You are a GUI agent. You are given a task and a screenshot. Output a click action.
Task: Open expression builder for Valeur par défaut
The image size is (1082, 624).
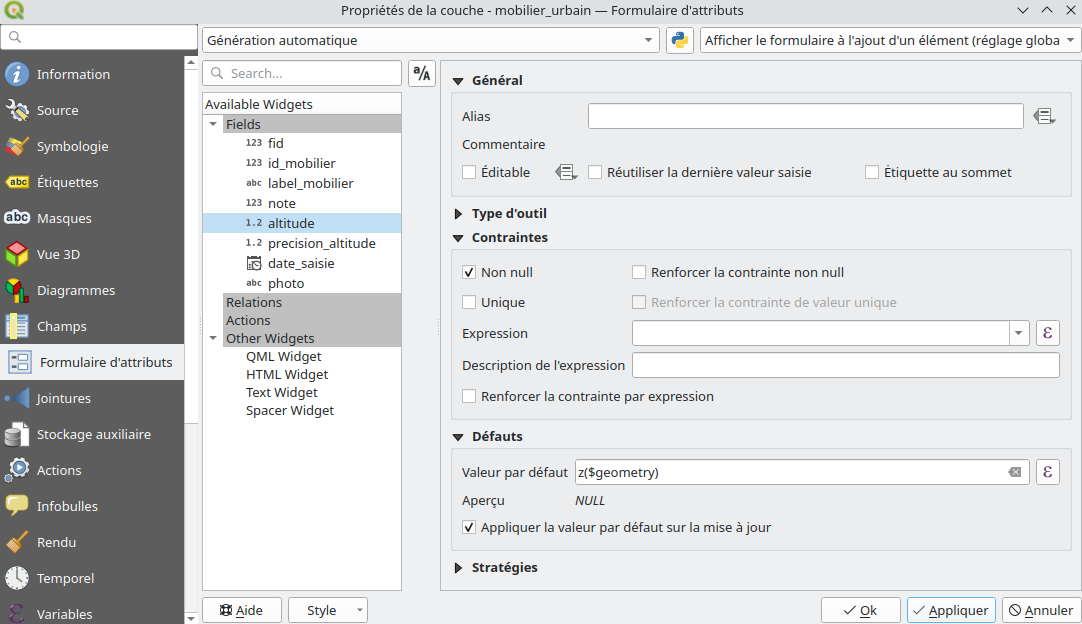coord(1047,472)
